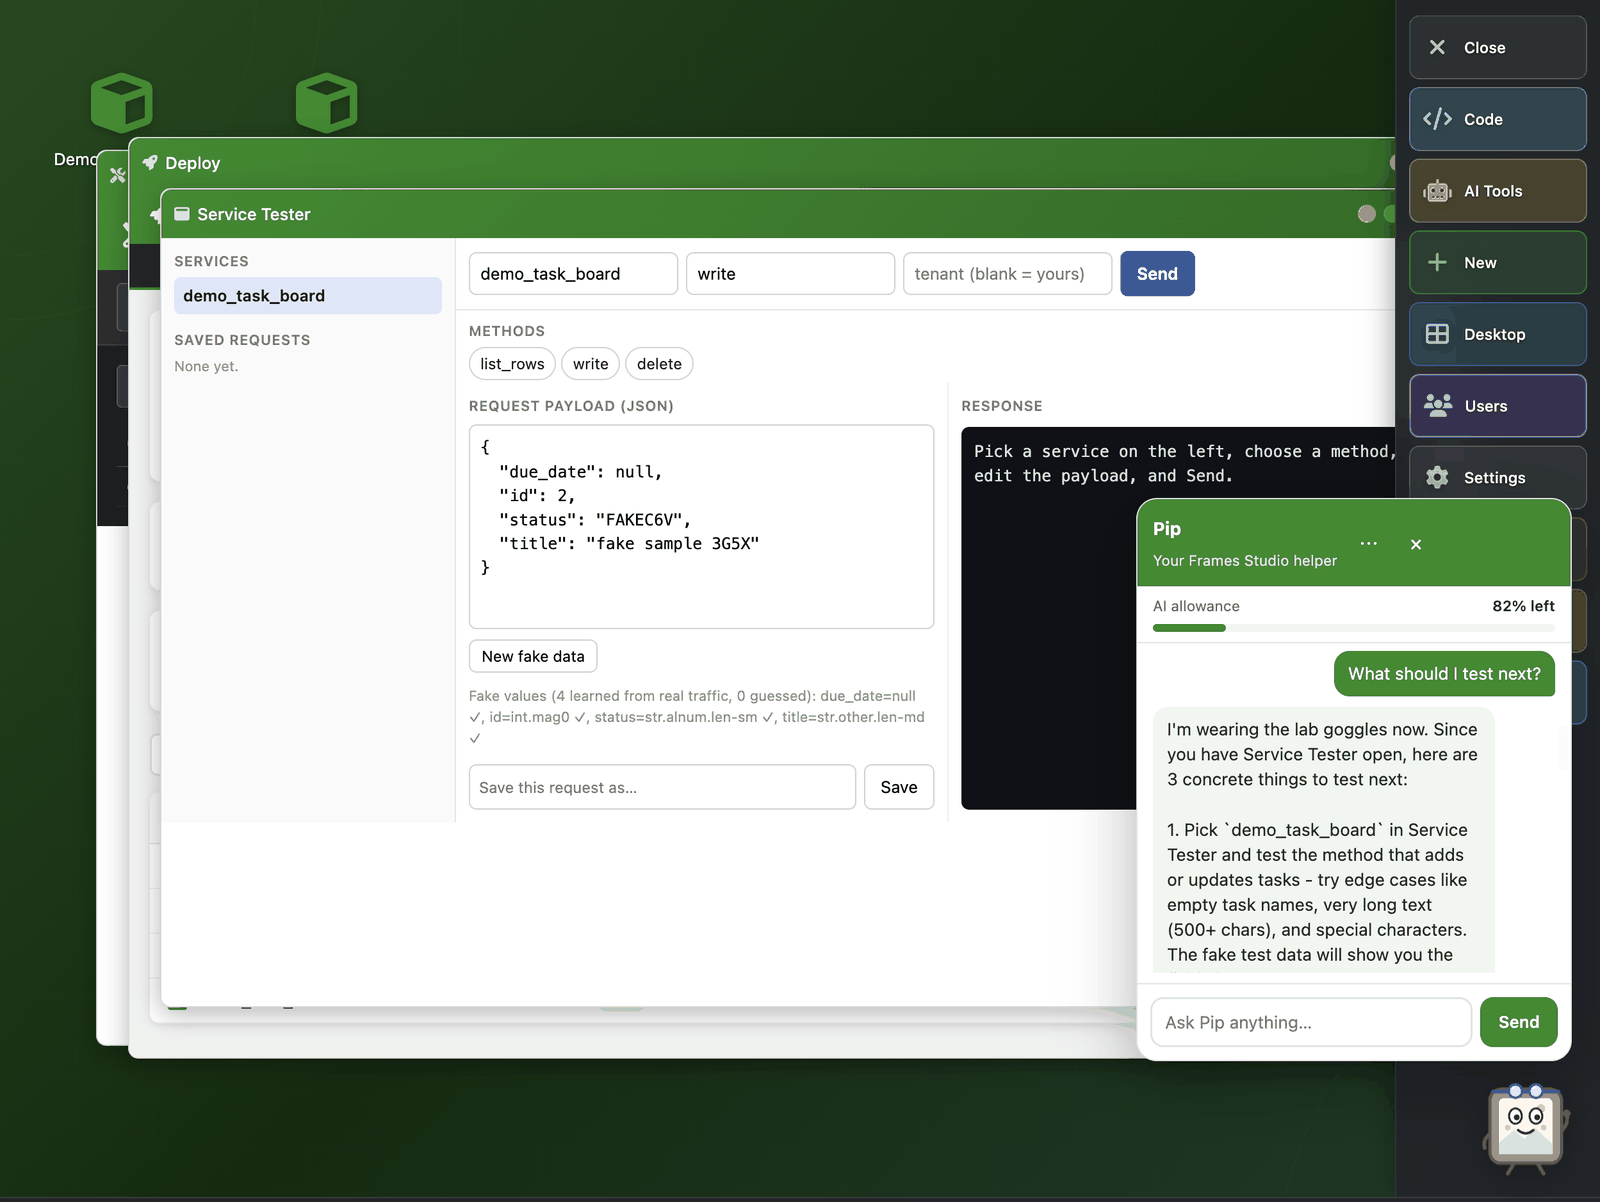Click the Save this request as field
This screenshot has height=1202, width=1600.
pyautogui.click(x=662, y=787)
